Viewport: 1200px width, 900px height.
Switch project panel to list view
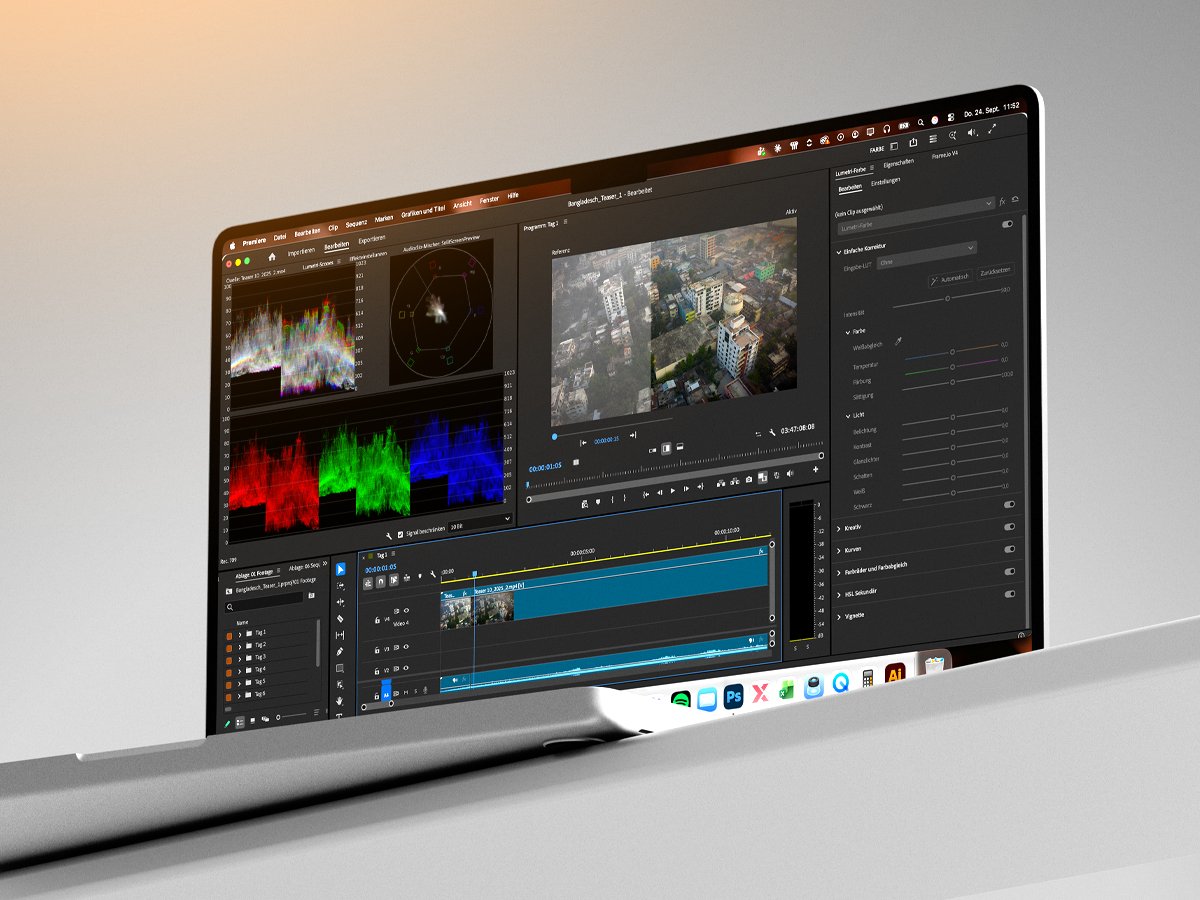tap(240, 722)
